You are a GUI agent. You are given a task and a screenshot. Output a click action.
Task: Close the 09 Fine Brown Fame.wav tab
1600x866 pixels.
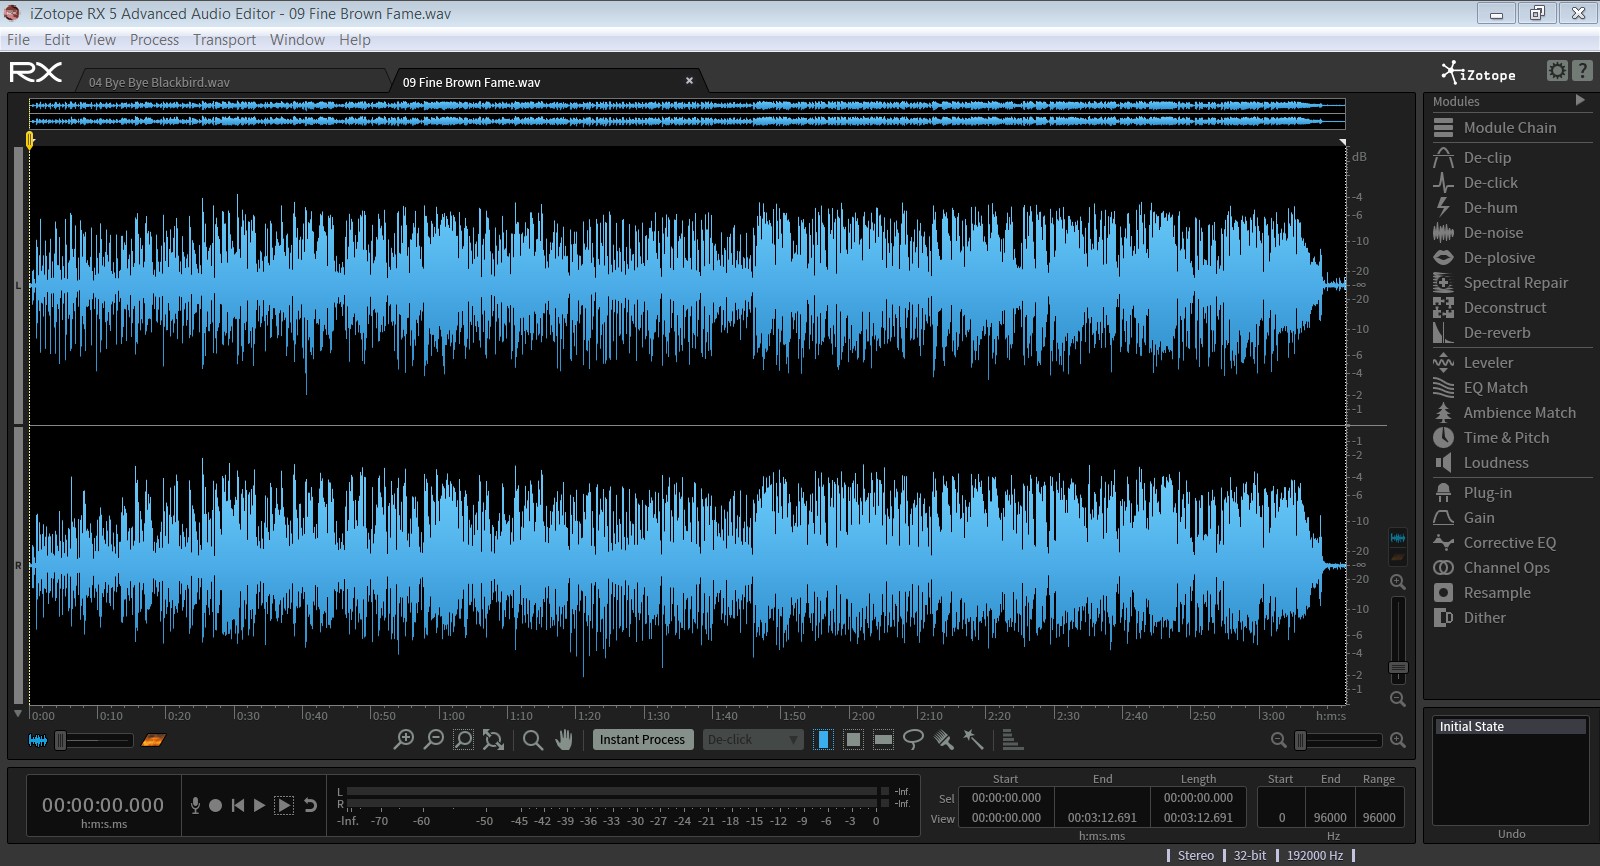pyautogui.click(x=689, y=81)
